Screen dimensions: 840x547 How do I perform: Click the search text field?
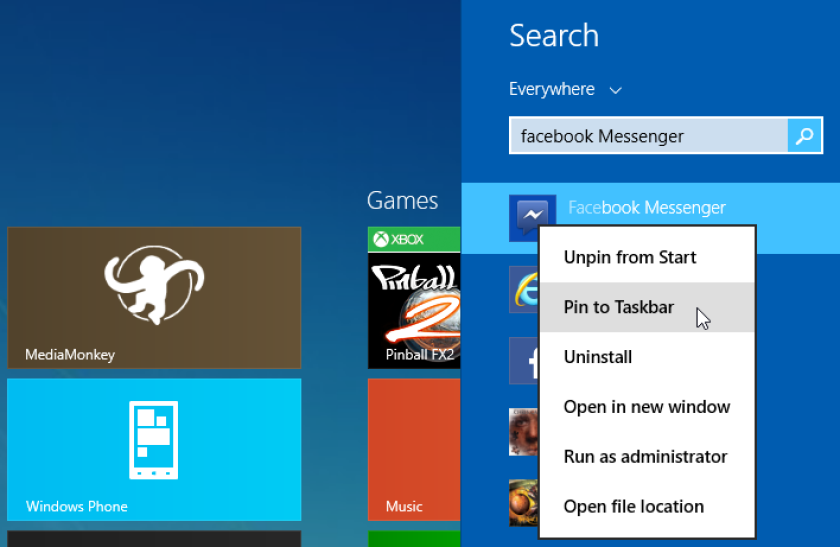tap(649, 136)
